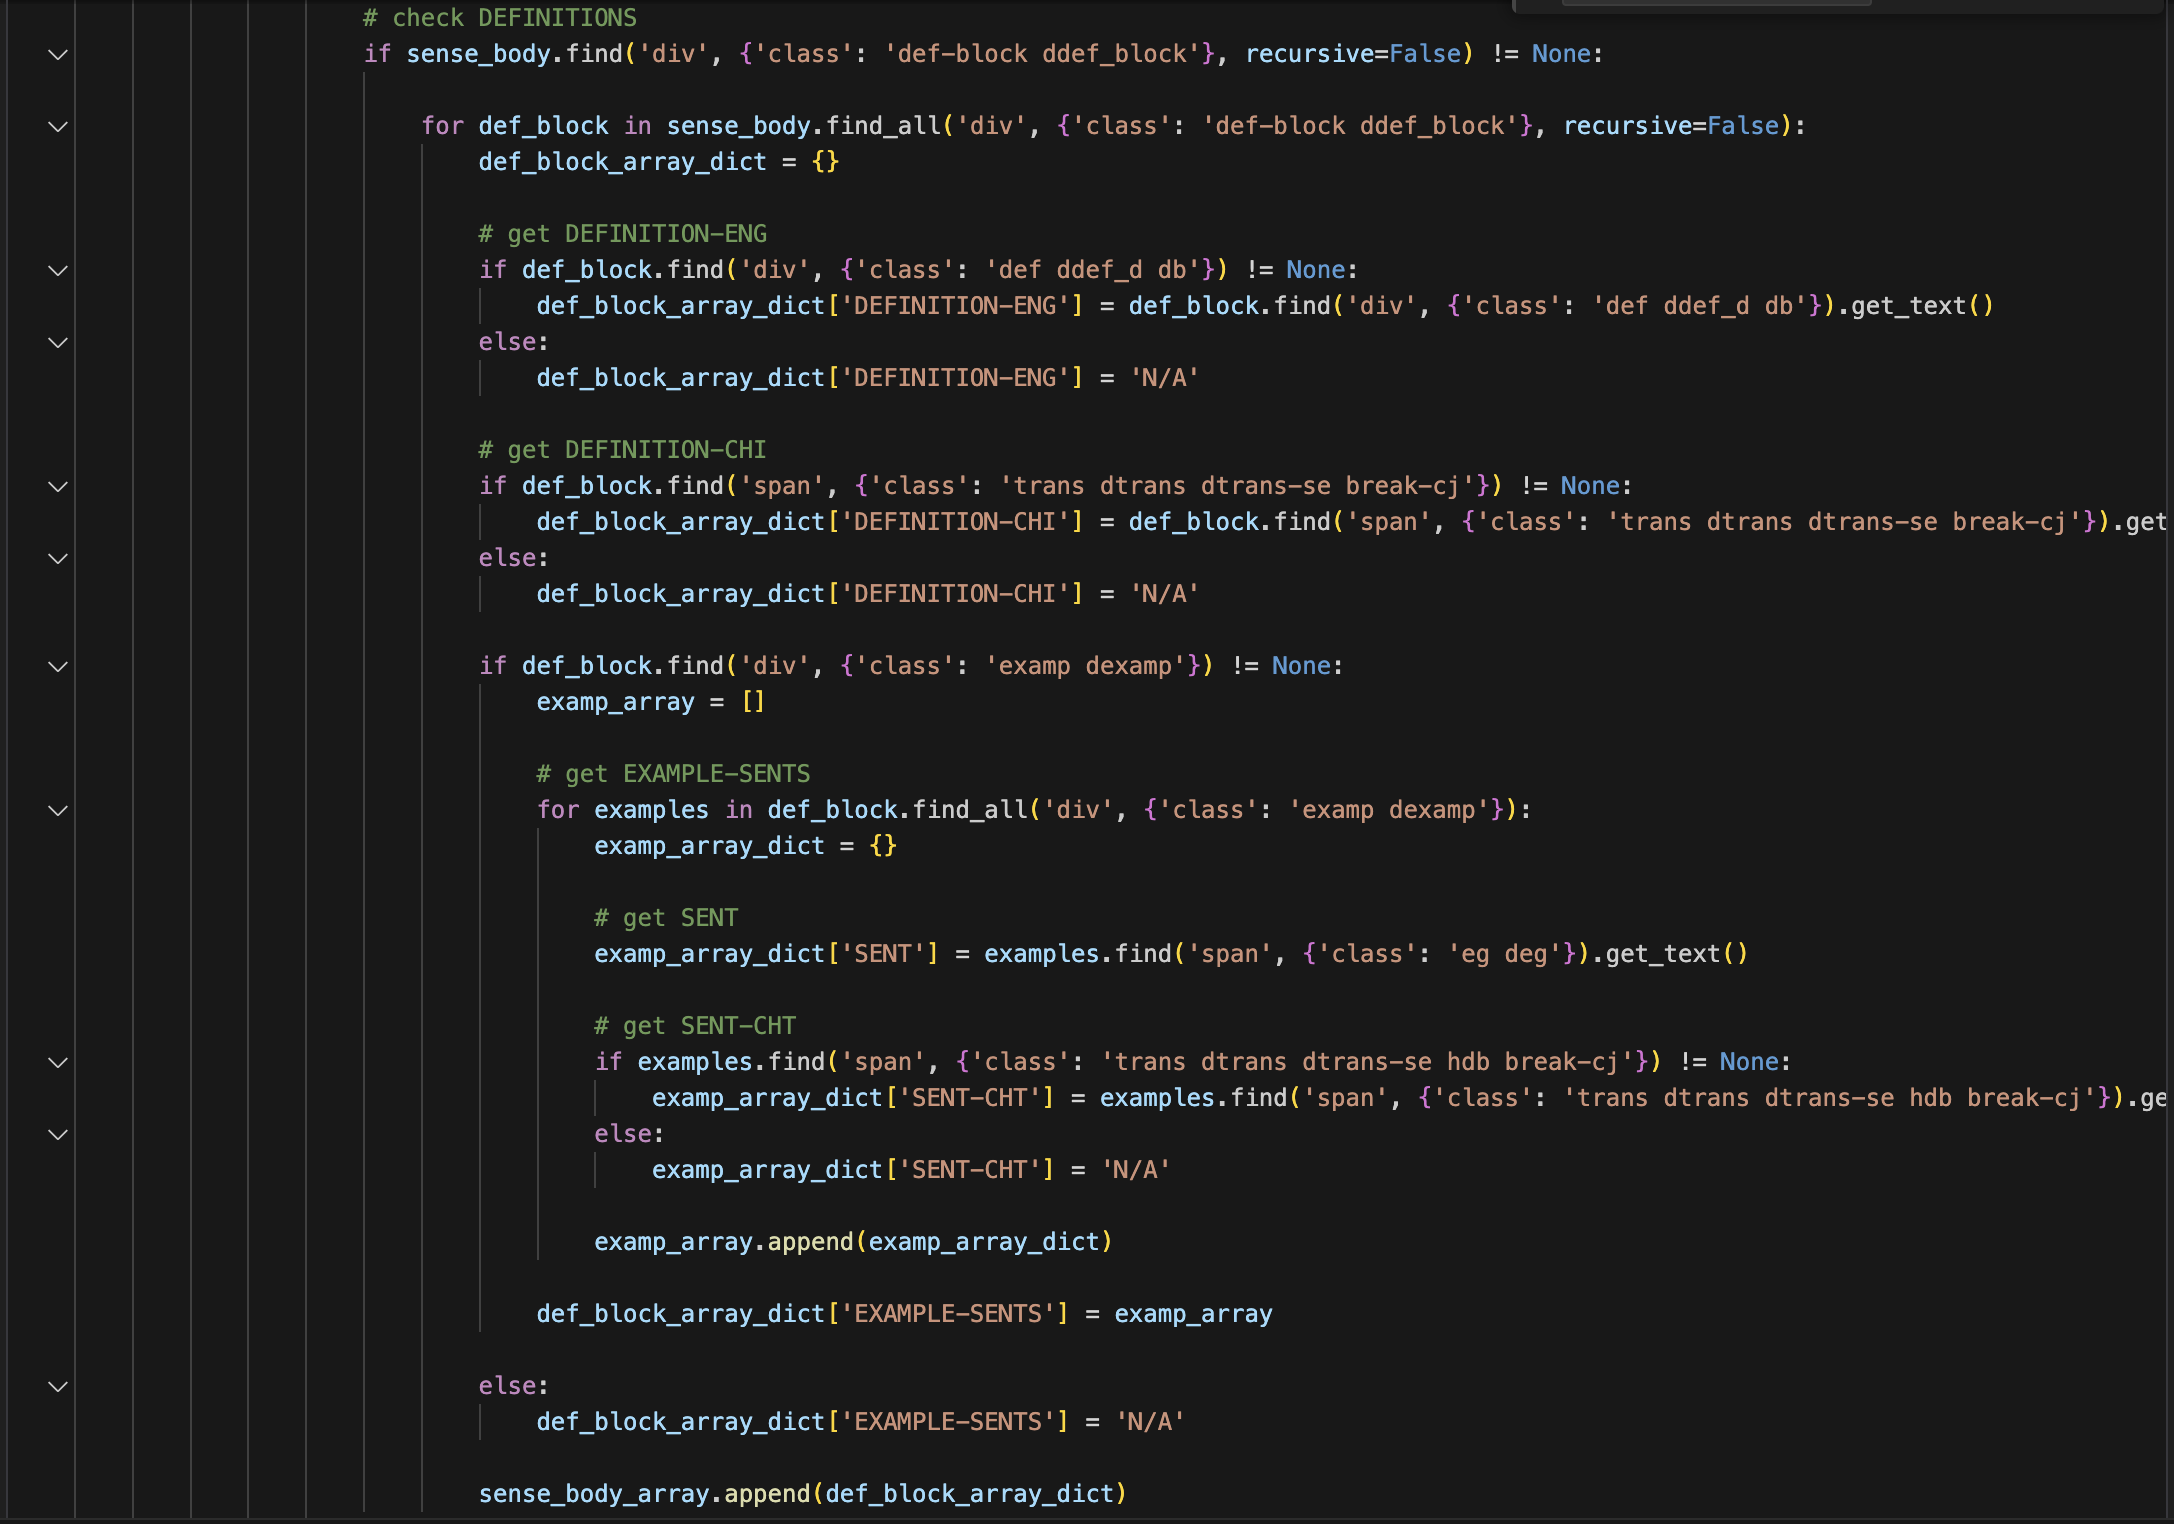Collapse the 'for examples in def_block' loop arrow
2174x1524 pixels.
pyautogui.click(x=58, y=810)
